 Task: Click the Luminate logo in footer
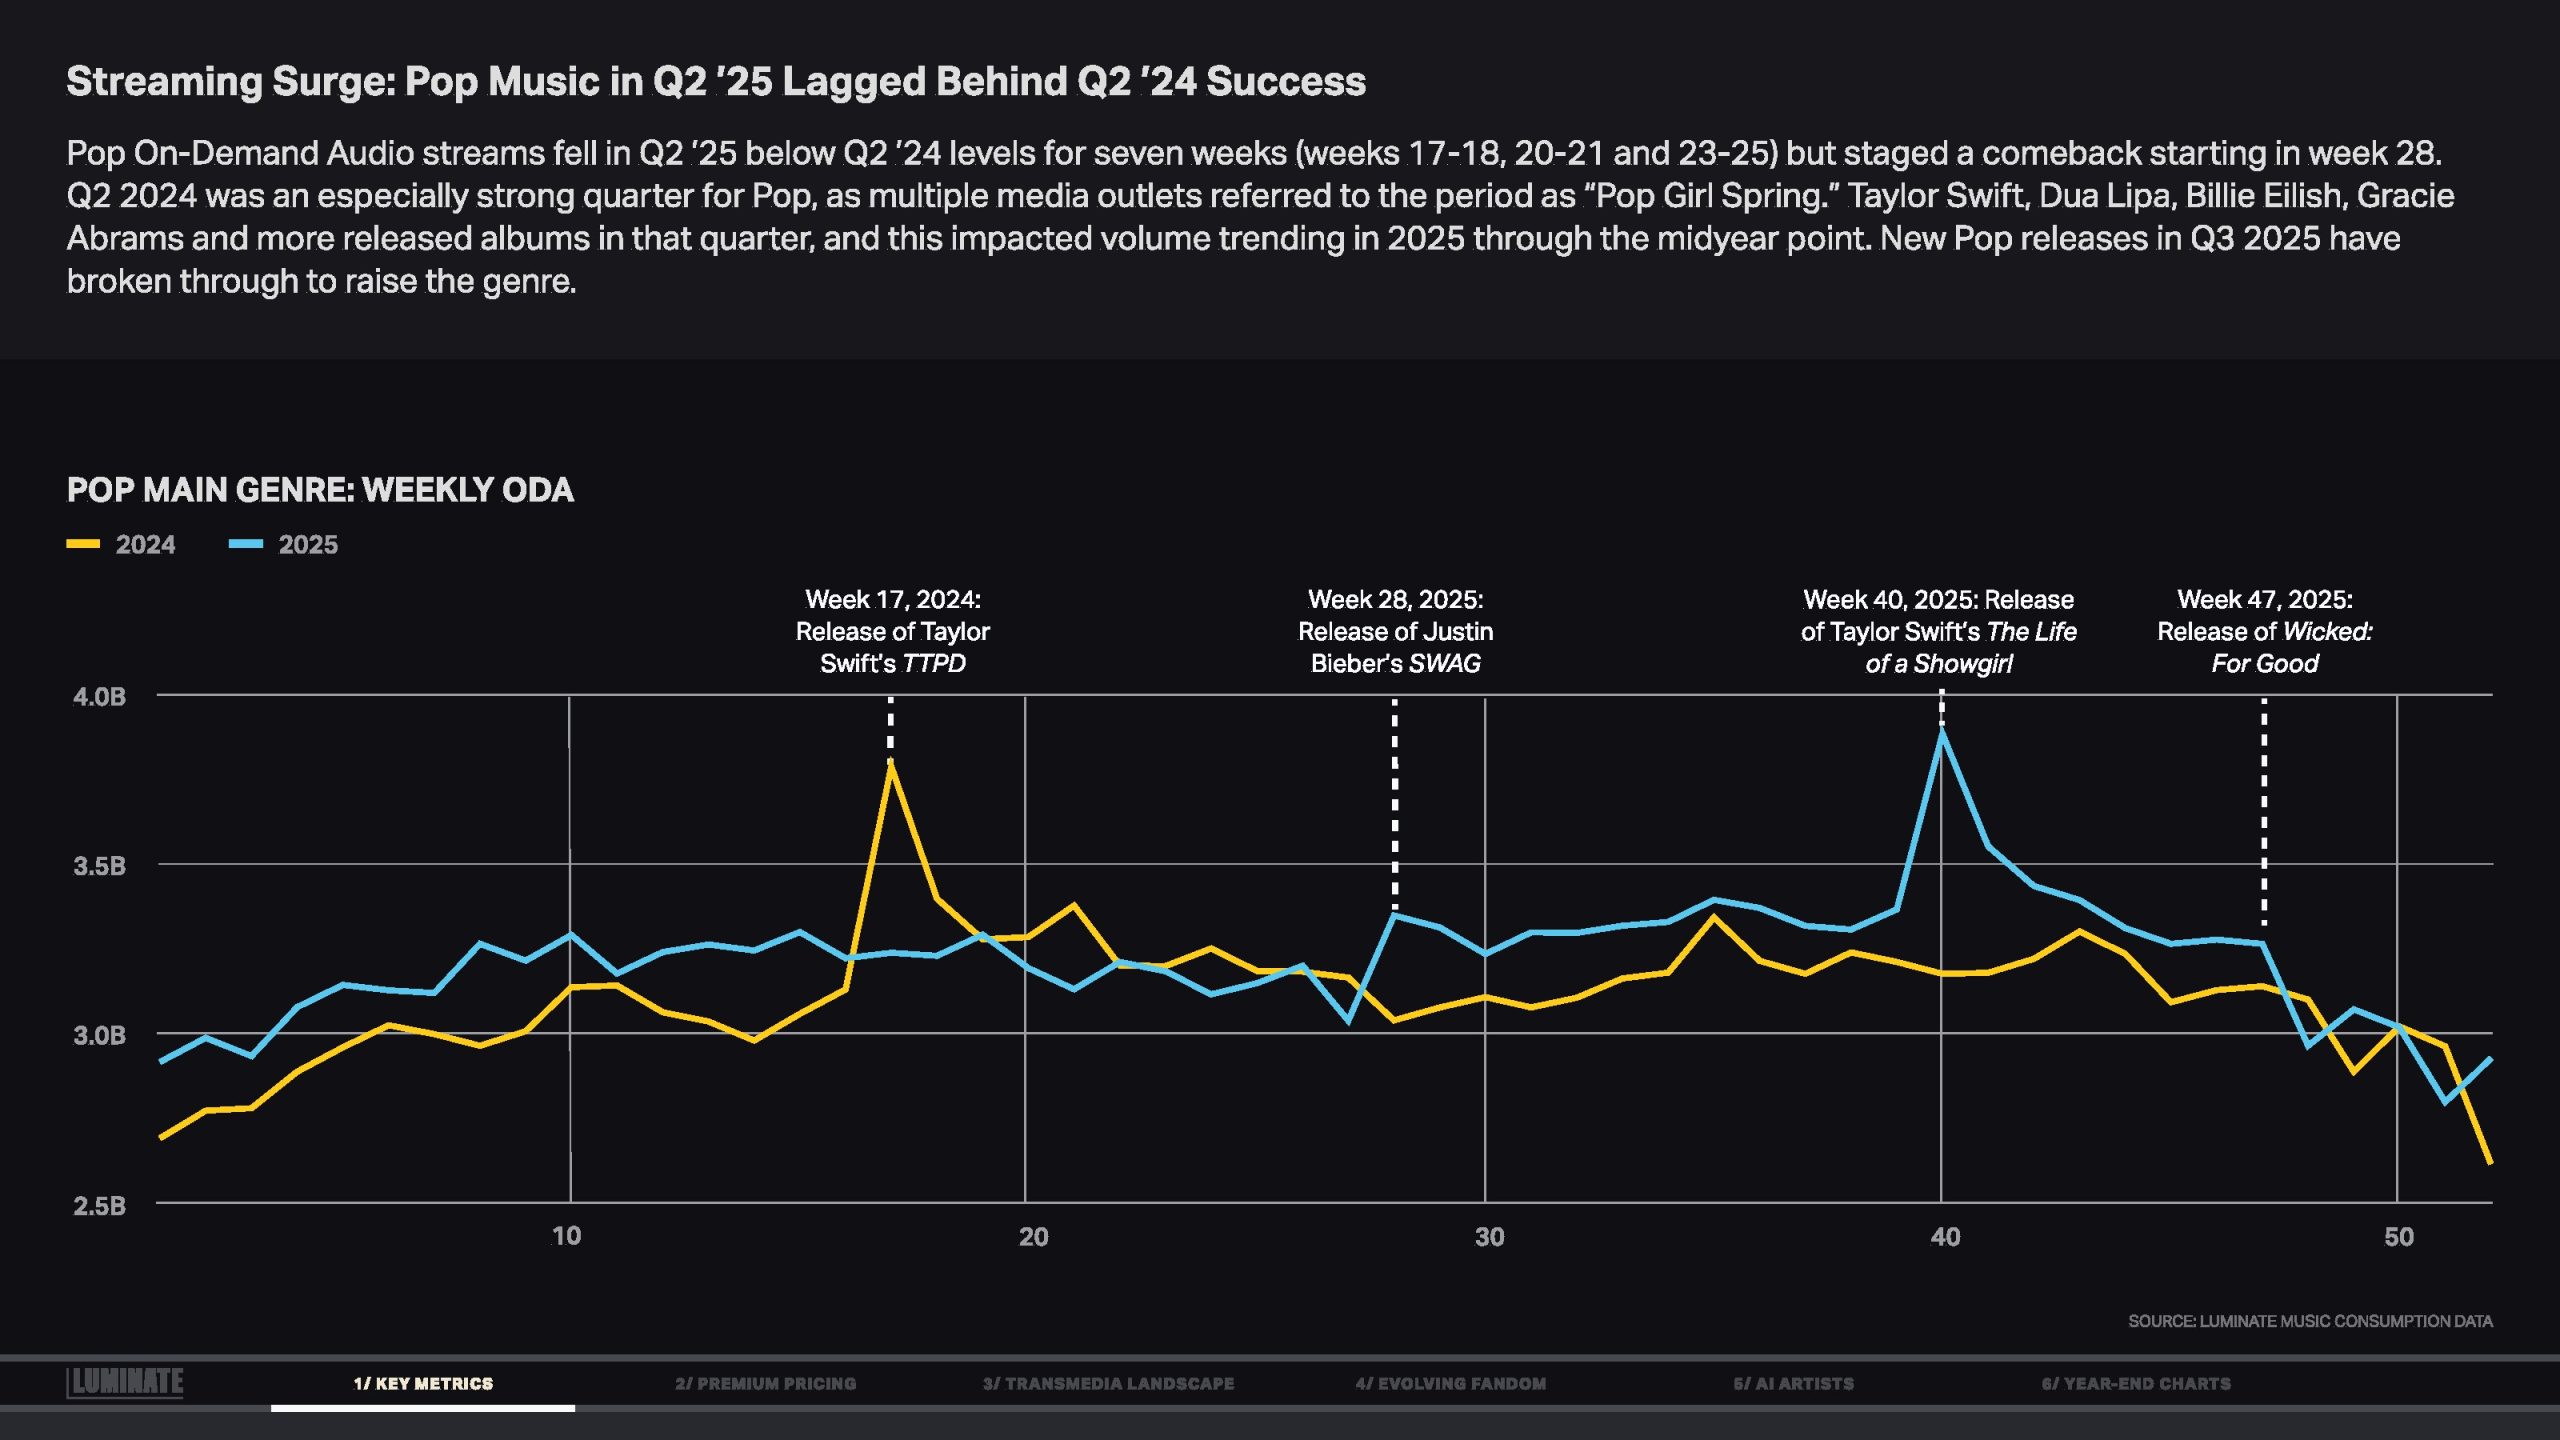coord(125,1382)
